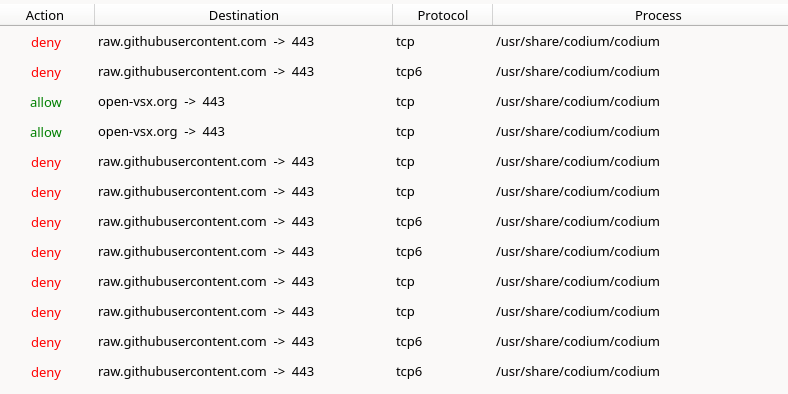Image resolution: width=788 pixels, height=394 pixels.
Task: Click the Process column header
Action: [x=658, y=15]
